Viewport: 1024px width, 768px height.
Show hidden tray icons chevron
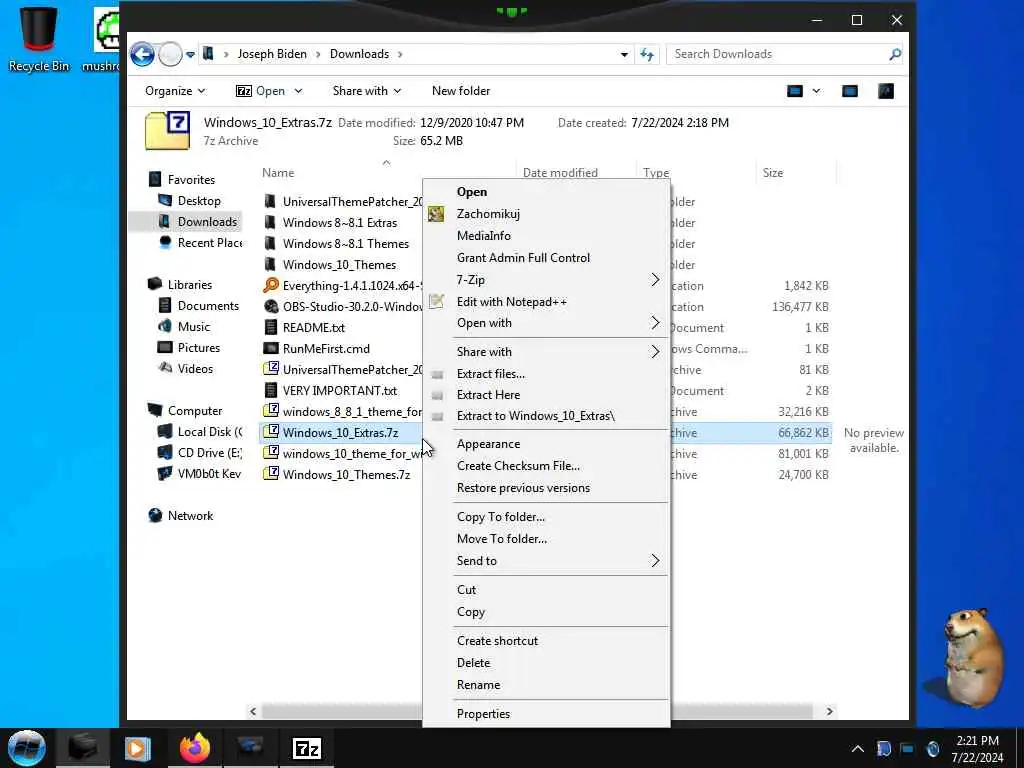[x=857, y=749]
